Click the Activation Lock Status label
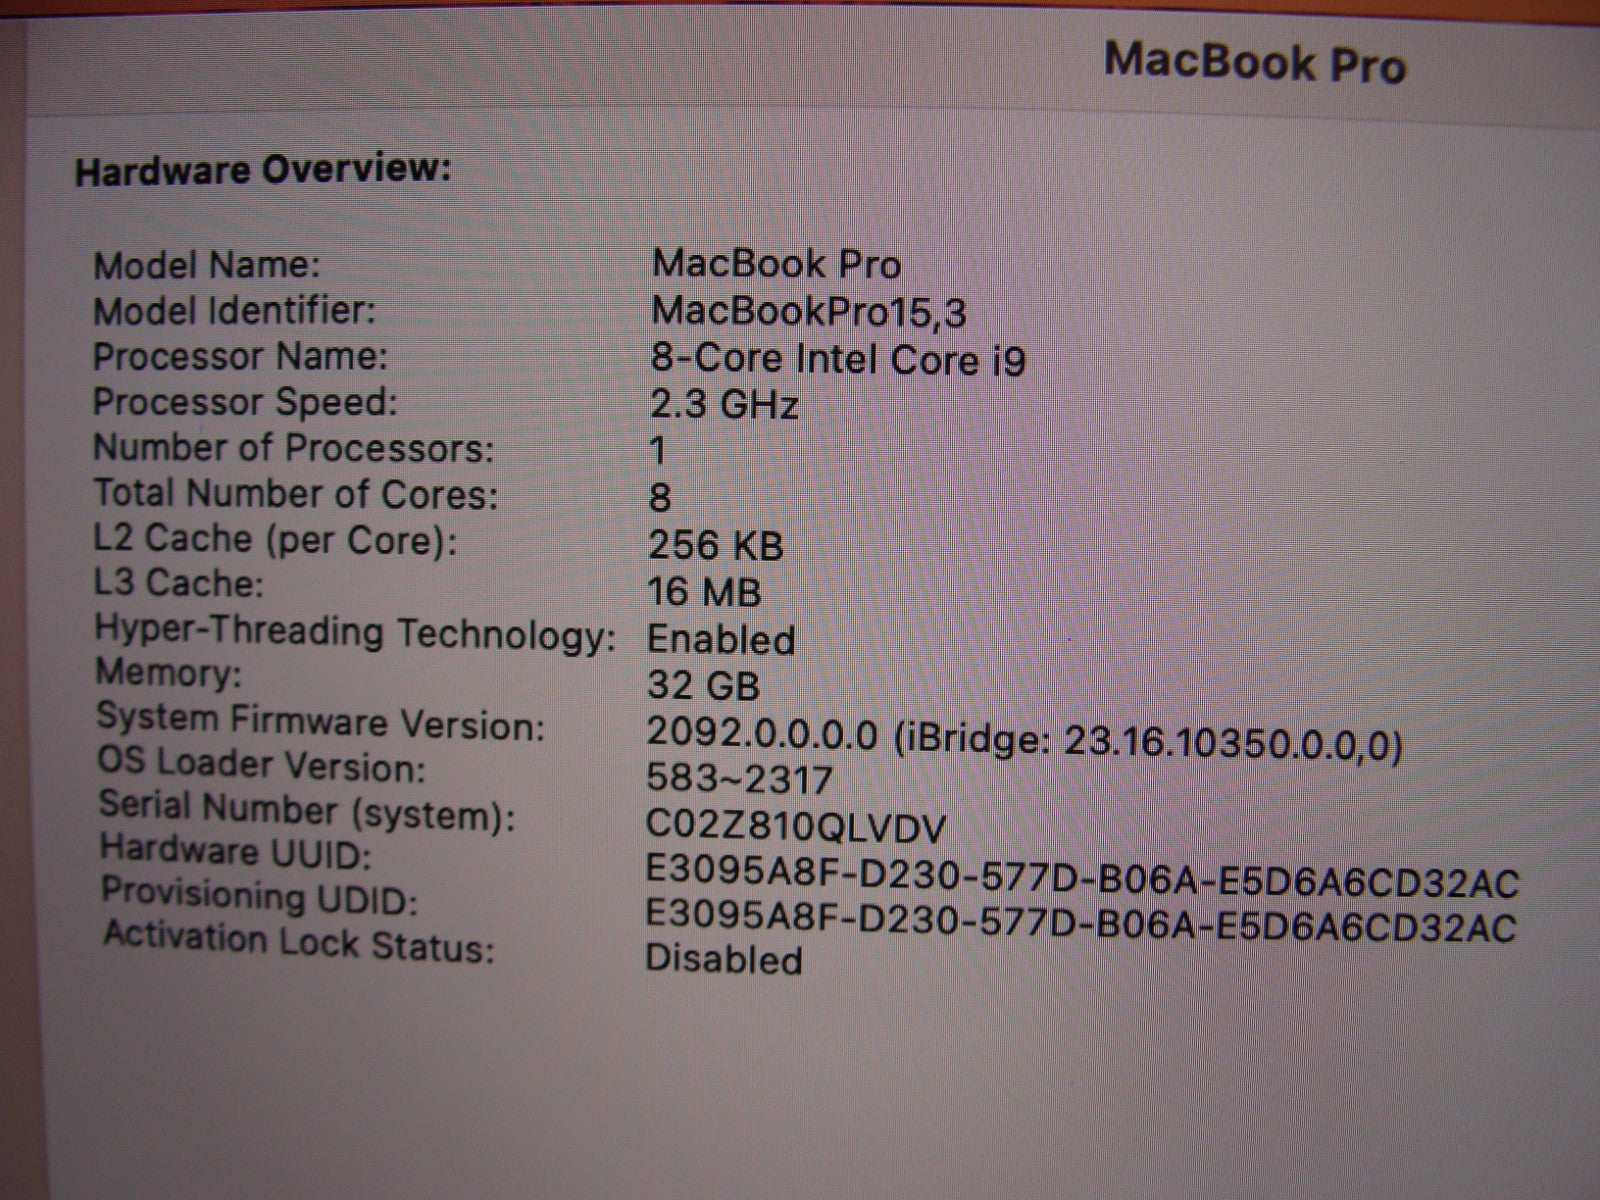Image resolution: width=1600 pixels, height=1200 pixels. pos(299,941)
